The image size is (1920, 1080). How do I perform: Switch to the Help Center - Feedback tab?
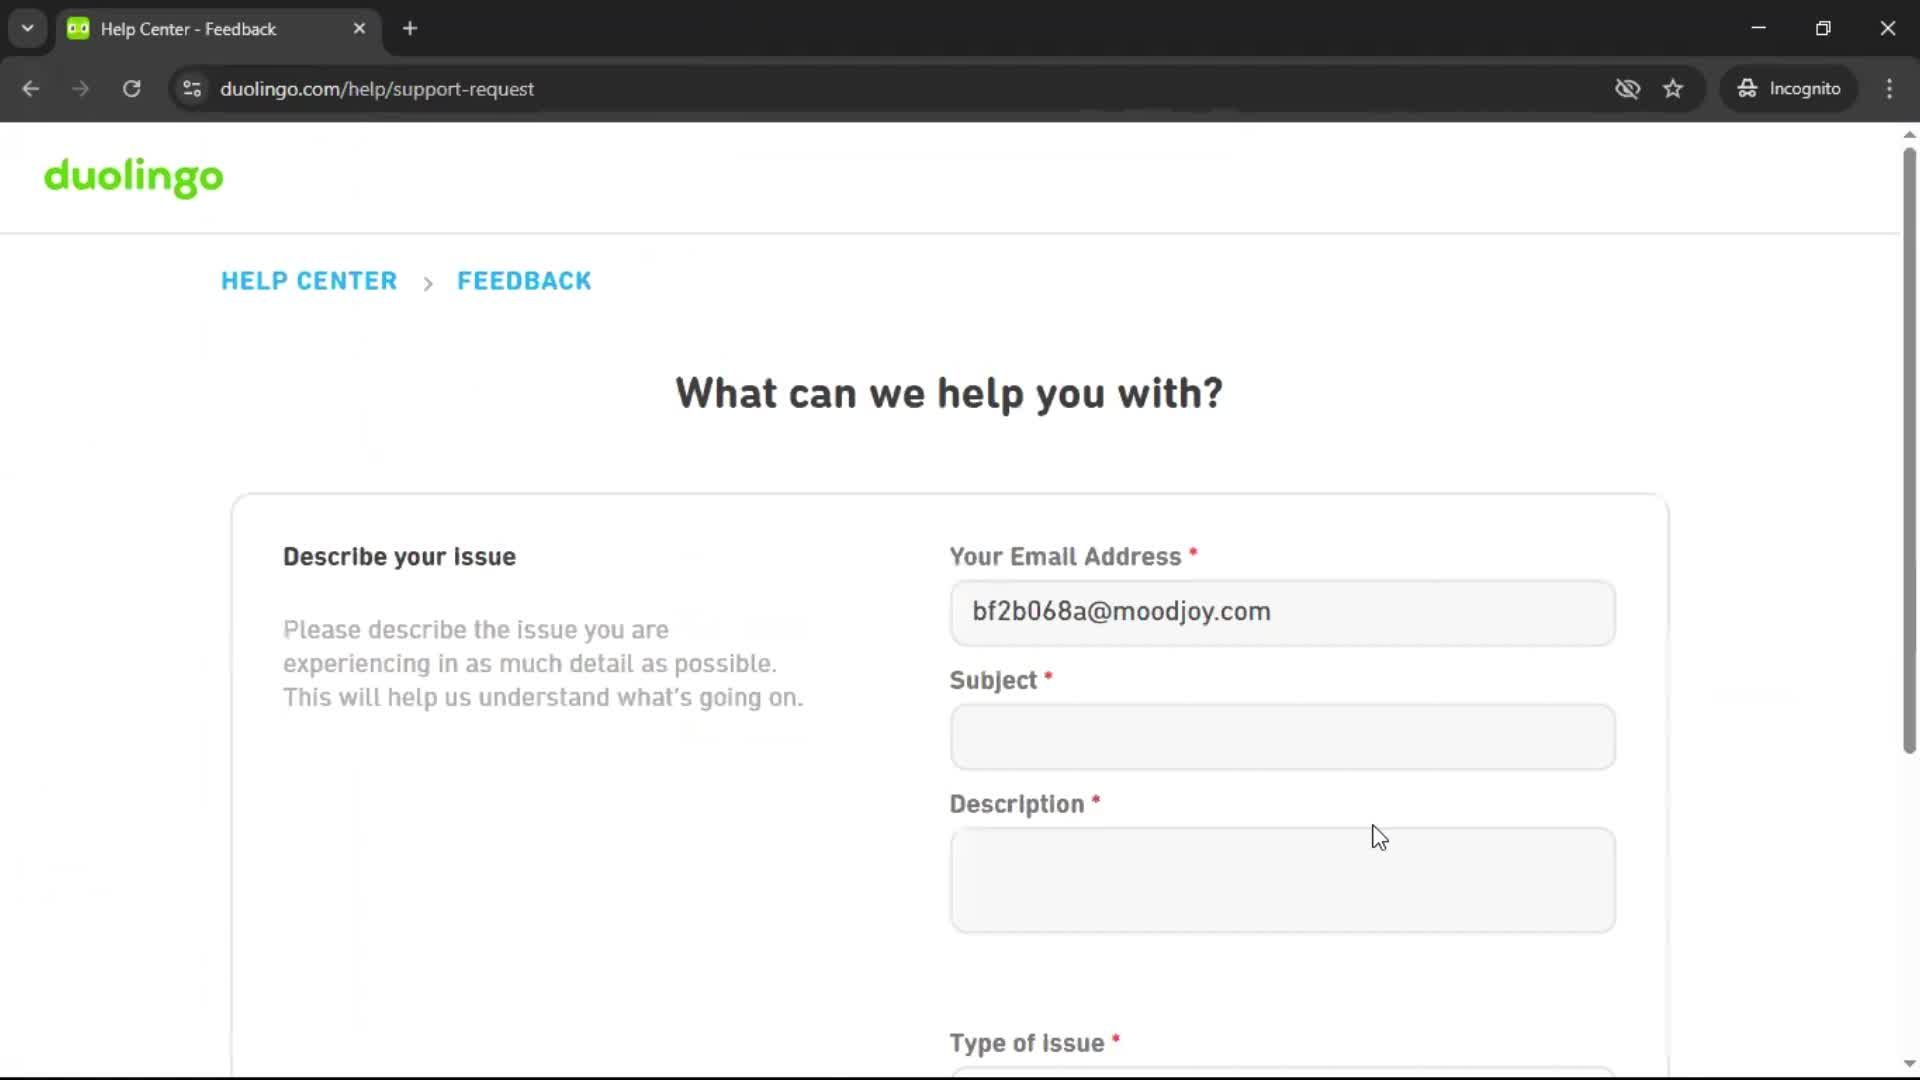pyautogui.click(x=190, y=29)
